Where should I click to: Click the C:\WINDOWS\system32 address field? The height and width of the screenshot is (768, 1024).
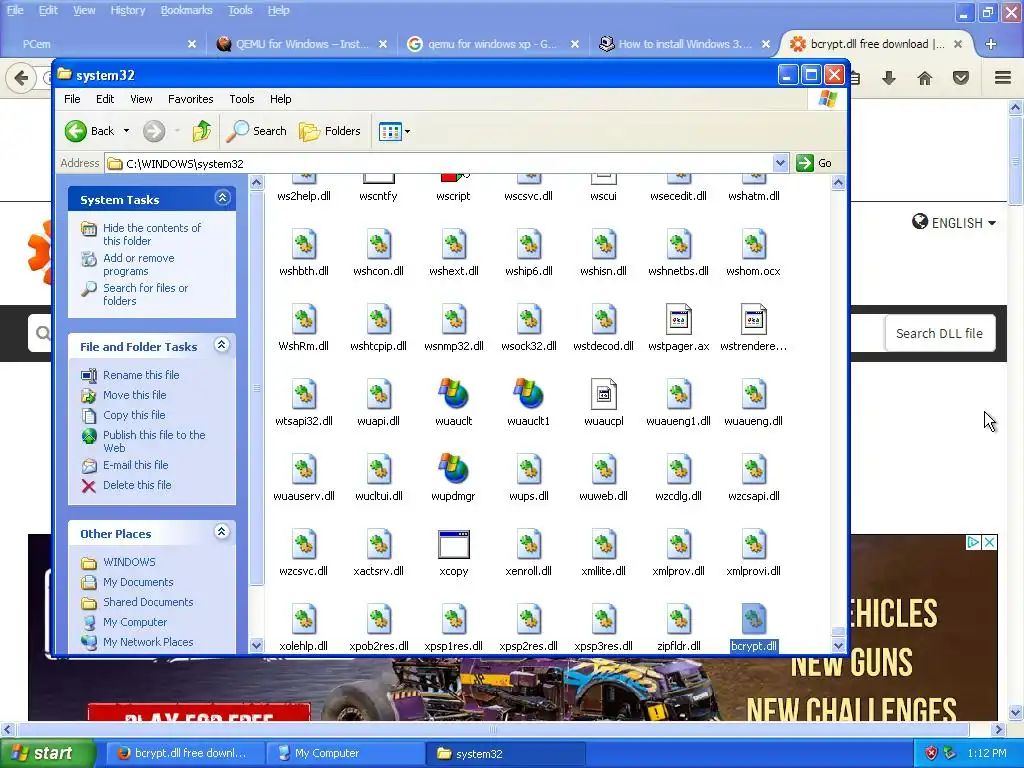(446, 163)
